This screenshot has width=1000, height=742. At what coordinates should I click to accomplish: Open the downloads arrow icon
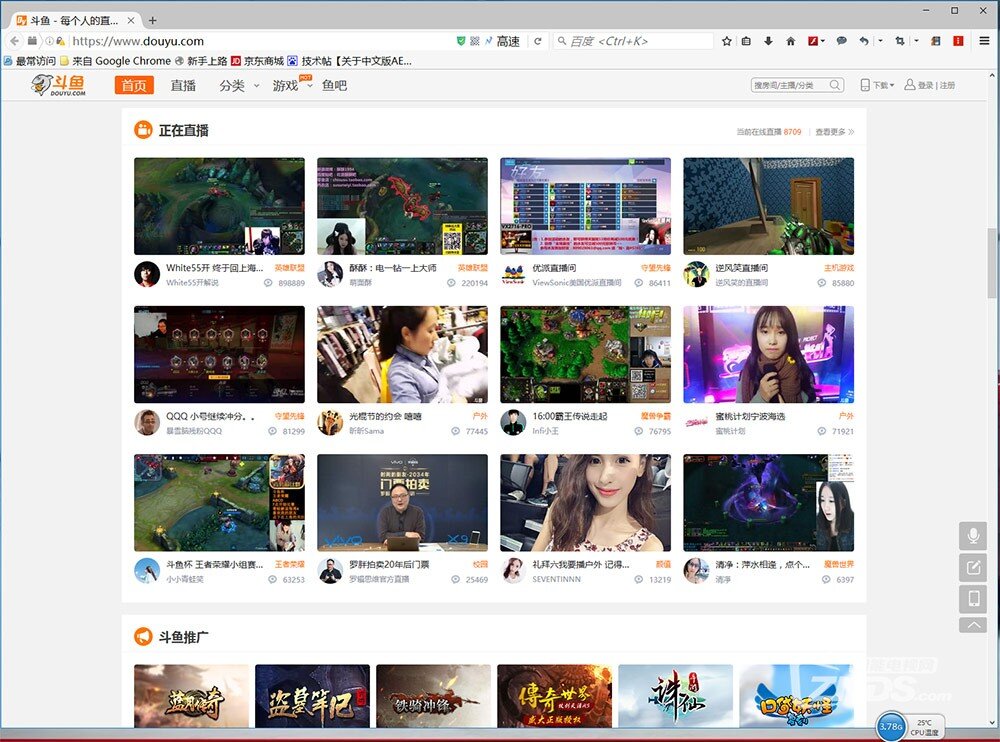(768, 41)
